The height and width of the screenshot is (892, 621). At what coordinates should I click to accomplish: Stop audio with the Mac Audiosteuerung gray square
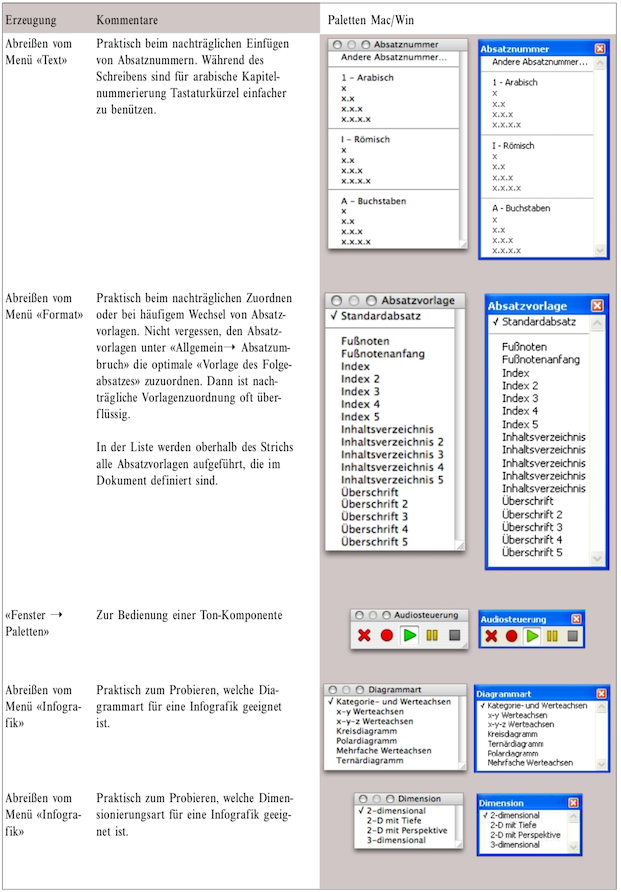(455, 635)
